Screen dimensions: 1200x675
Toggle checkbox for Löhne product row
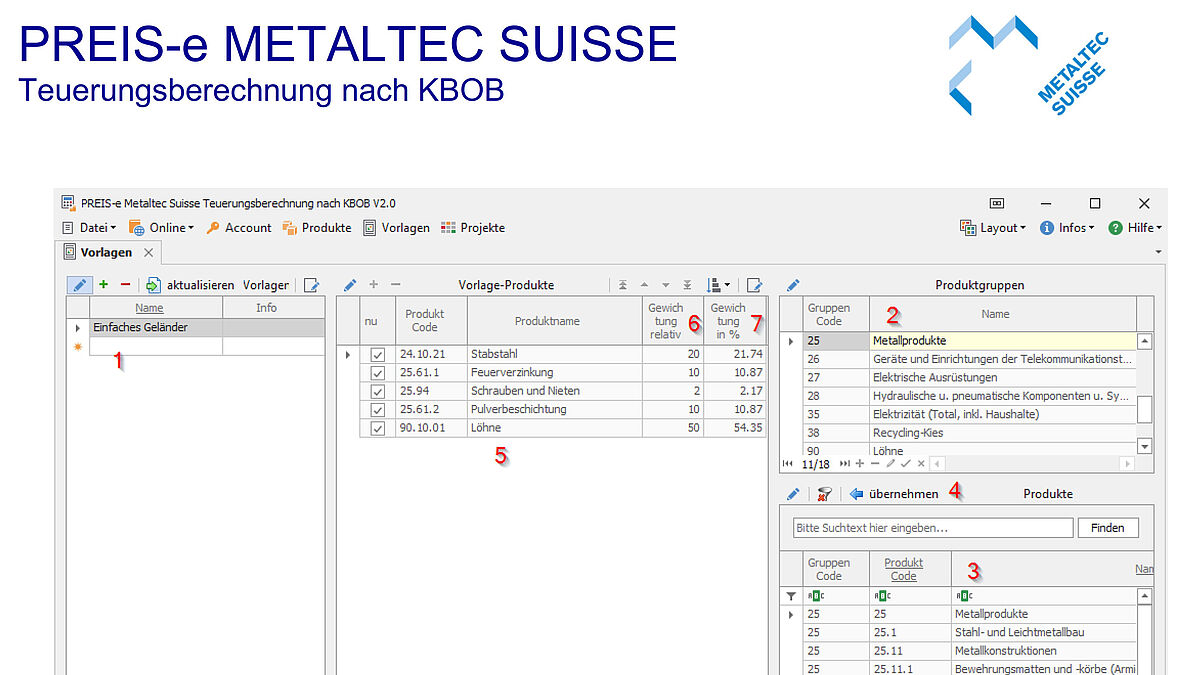pos(378,428)
